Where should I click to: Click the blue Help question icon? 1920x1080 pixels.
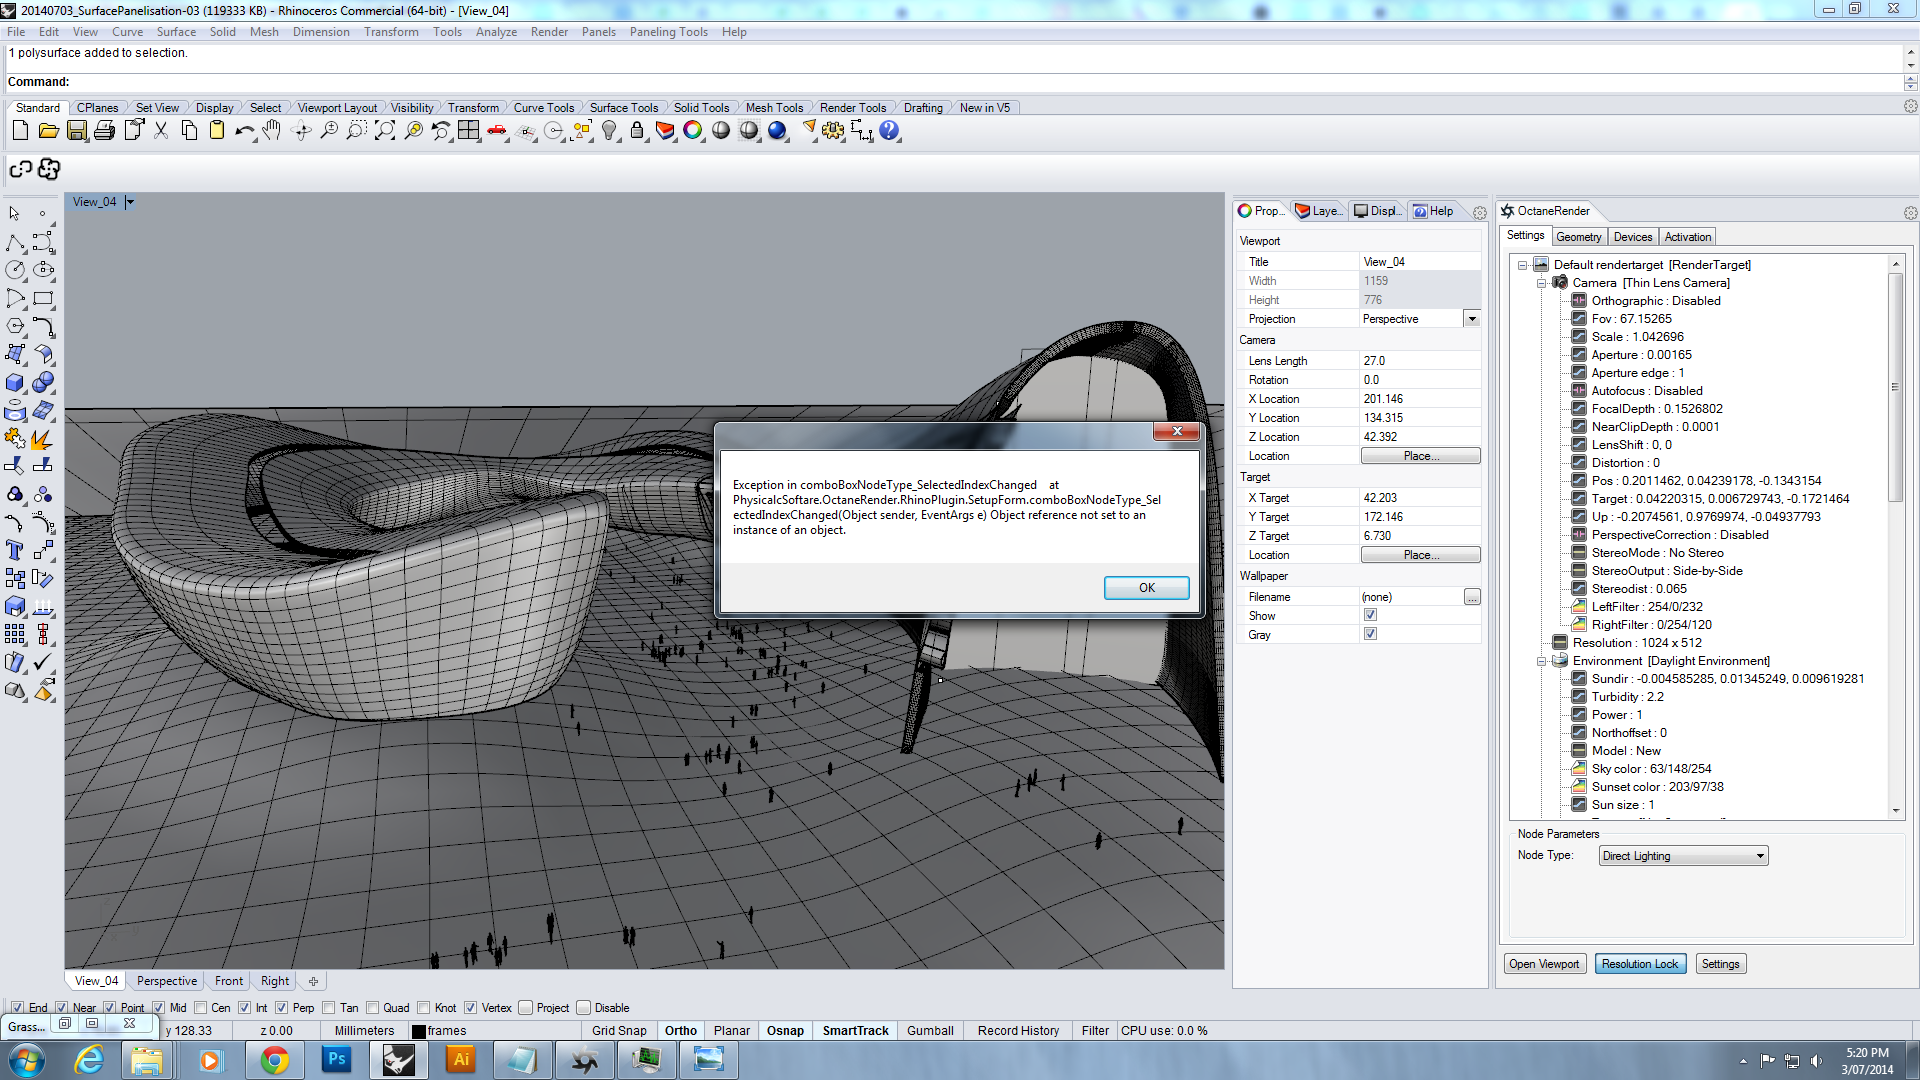click(889, 131)
